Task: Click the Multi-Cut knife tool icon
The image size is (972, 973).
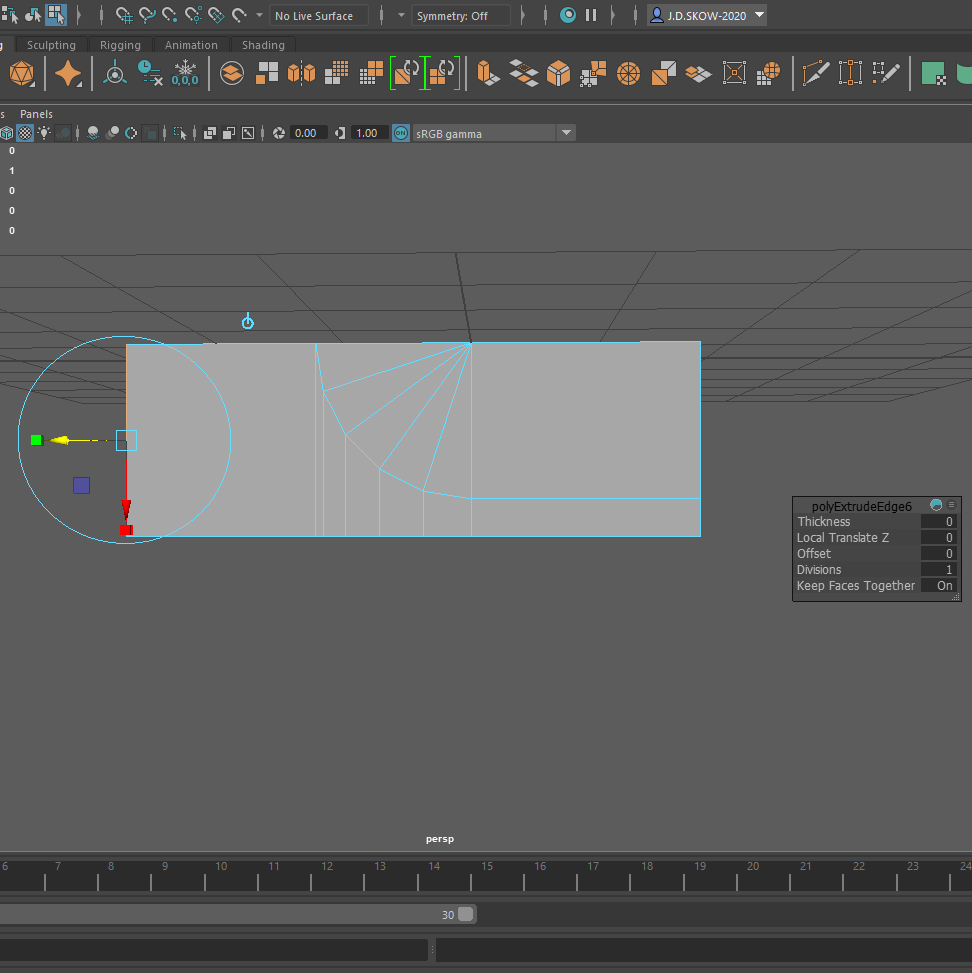Action: click(816, 73)
